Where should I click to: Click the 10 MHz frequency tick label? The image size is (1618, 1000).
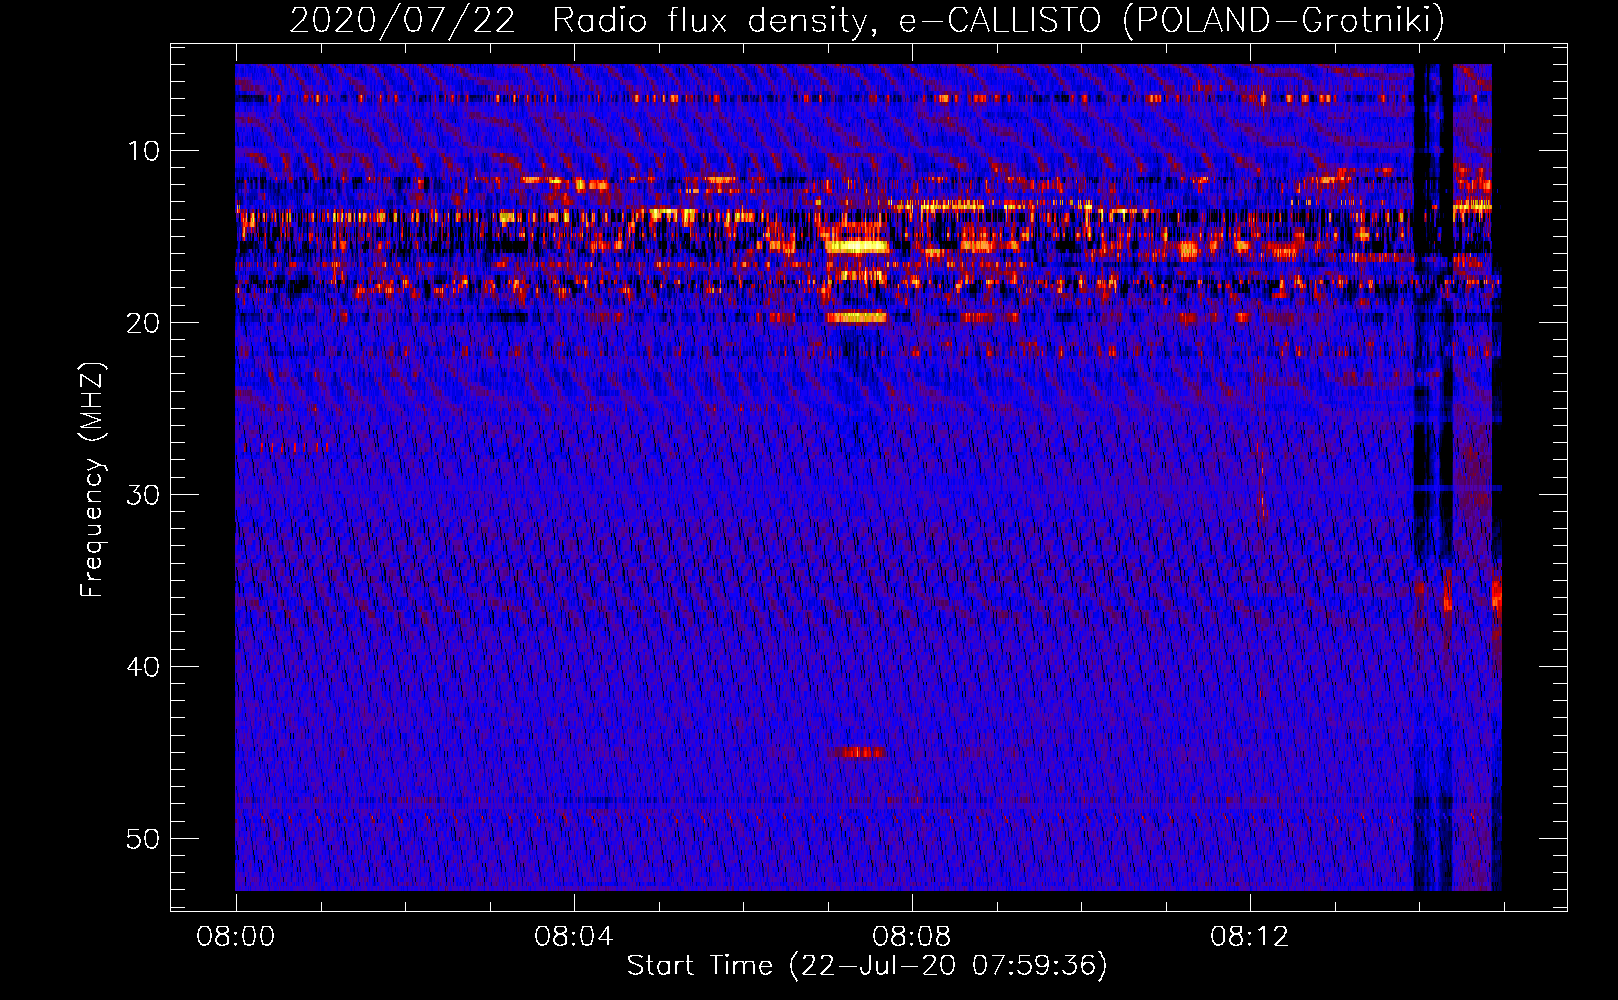tap(143, 151)
